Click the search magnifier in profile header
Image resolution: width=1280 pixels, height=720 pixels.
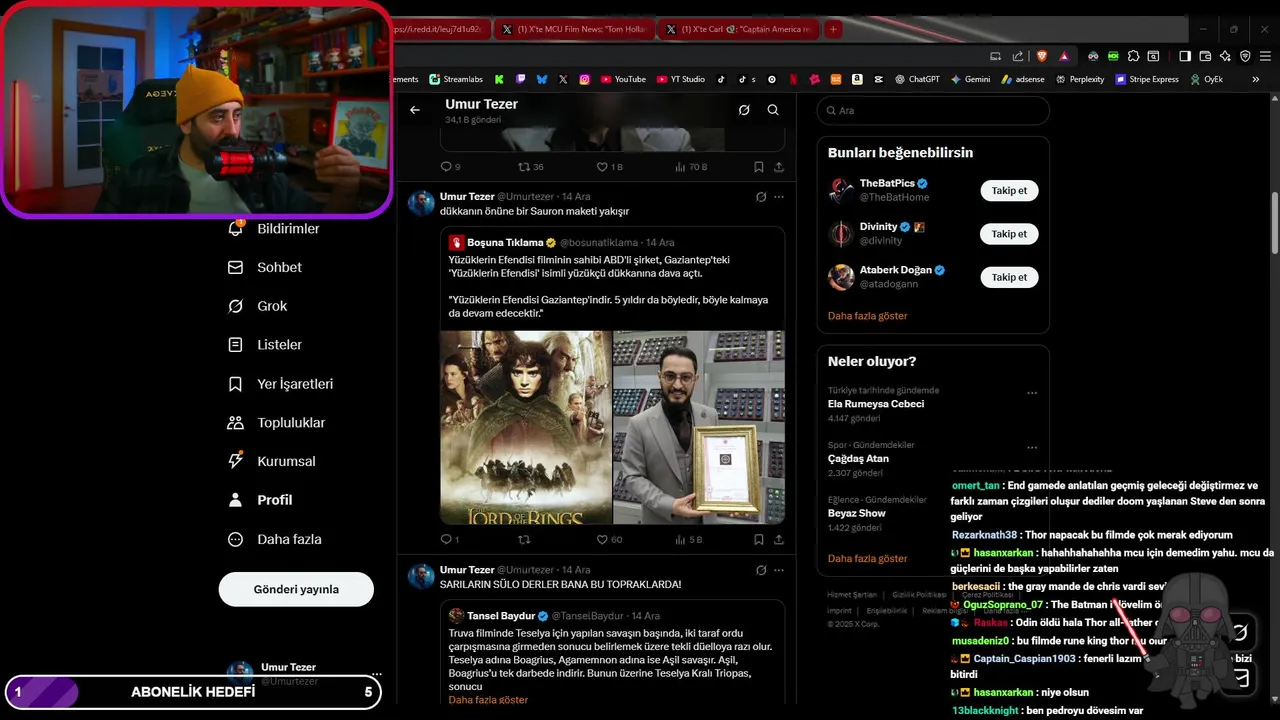773,110
